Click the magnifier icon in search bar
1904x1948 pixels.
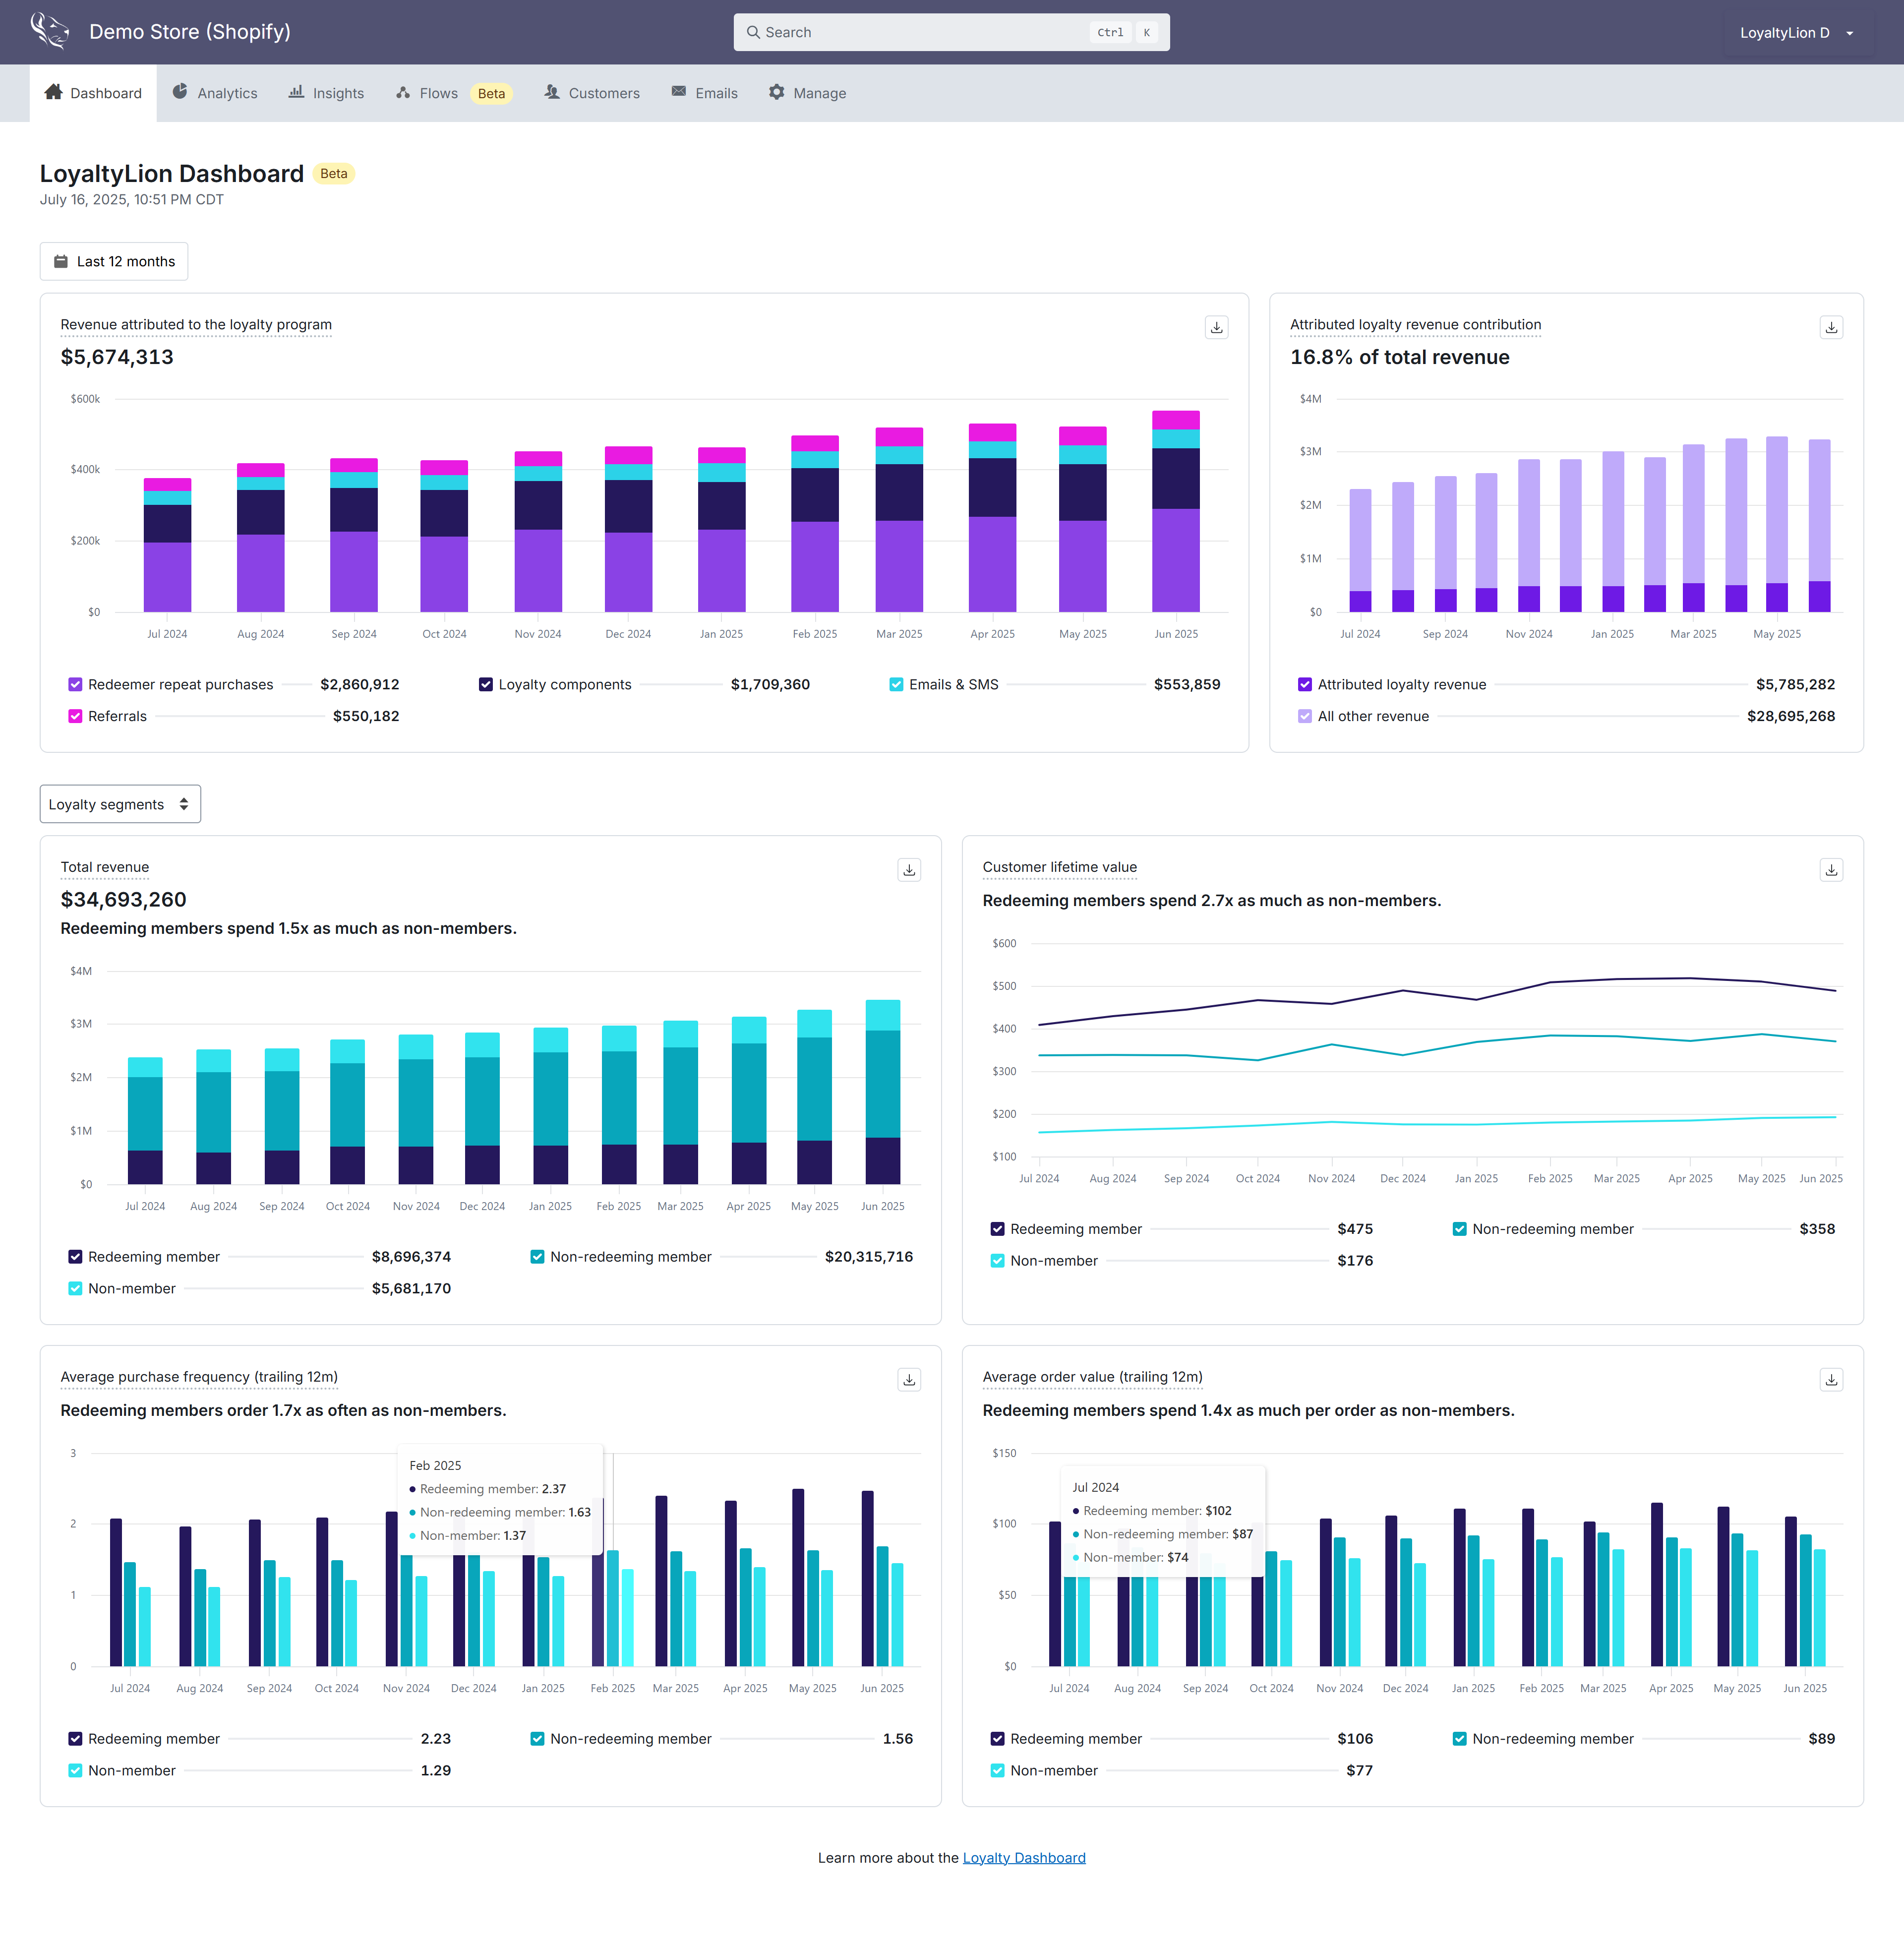(x=753, y=32)
